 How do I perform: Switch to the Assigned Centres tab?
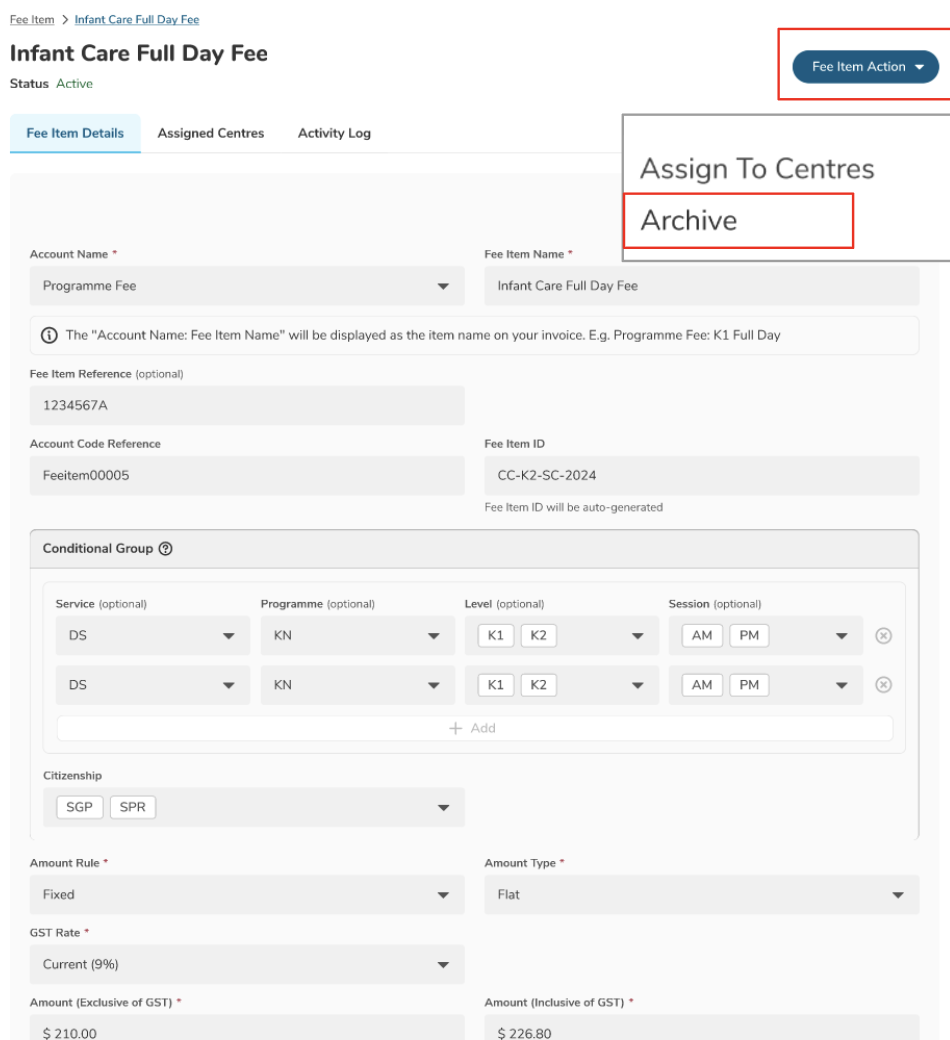pos(211,133)
